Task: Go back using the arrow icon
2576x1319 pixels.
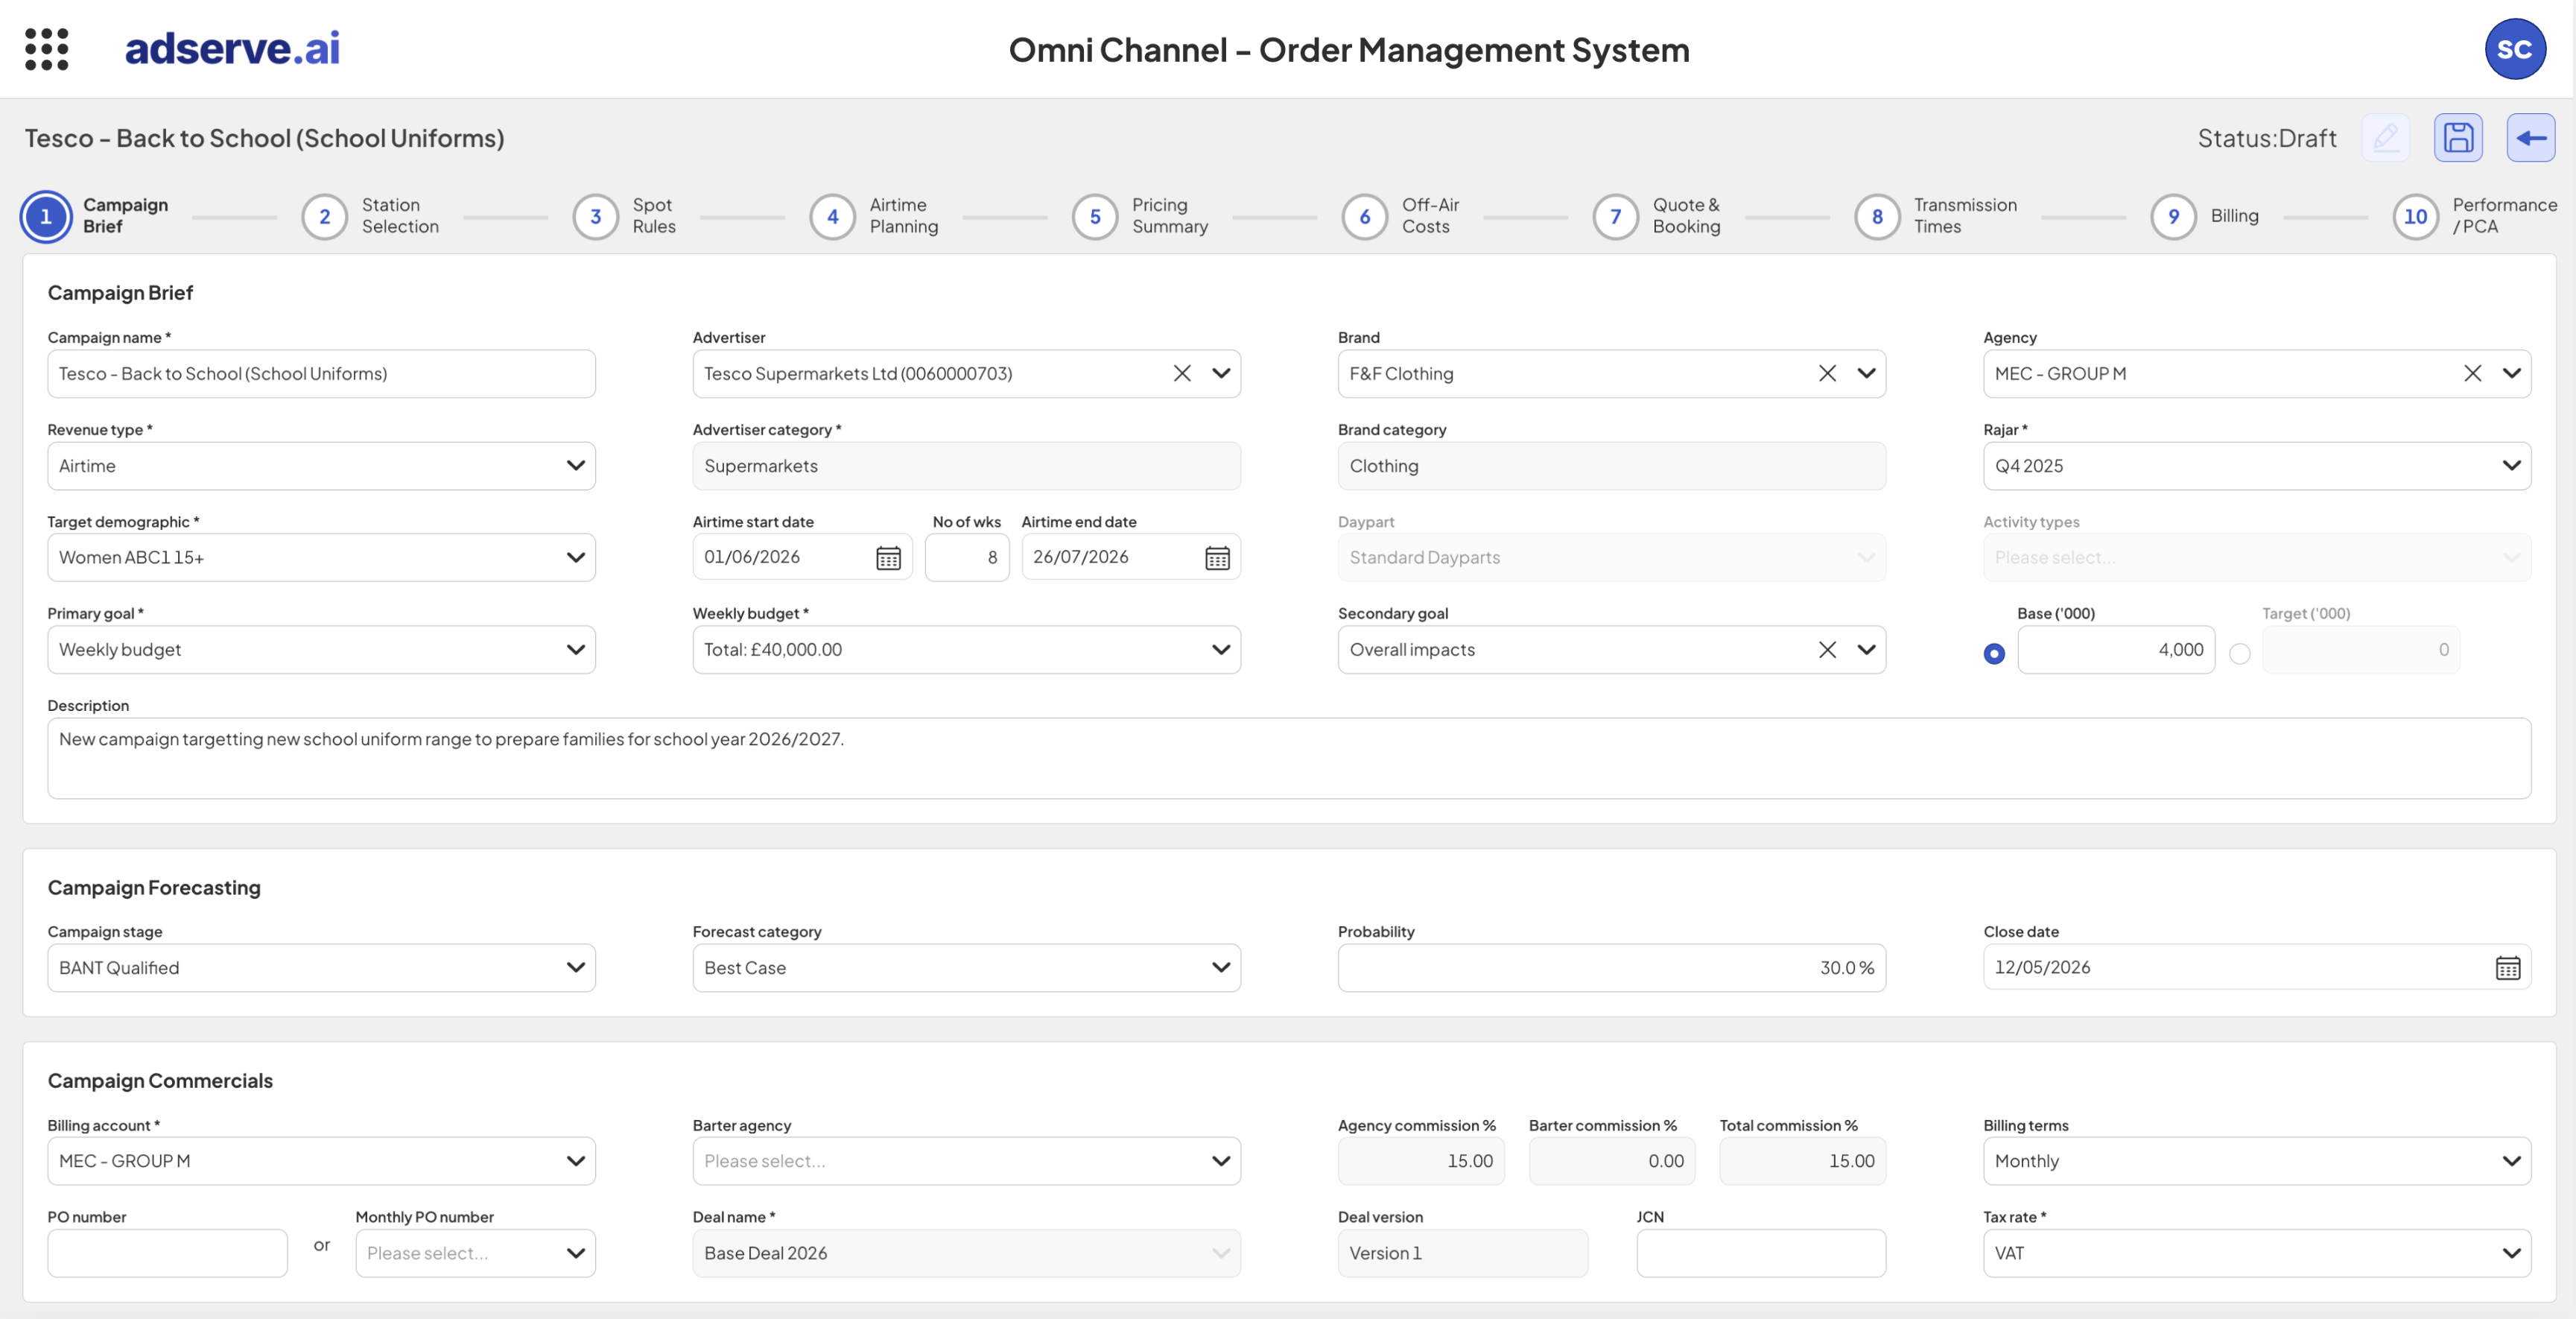Action: (2530, 137)
